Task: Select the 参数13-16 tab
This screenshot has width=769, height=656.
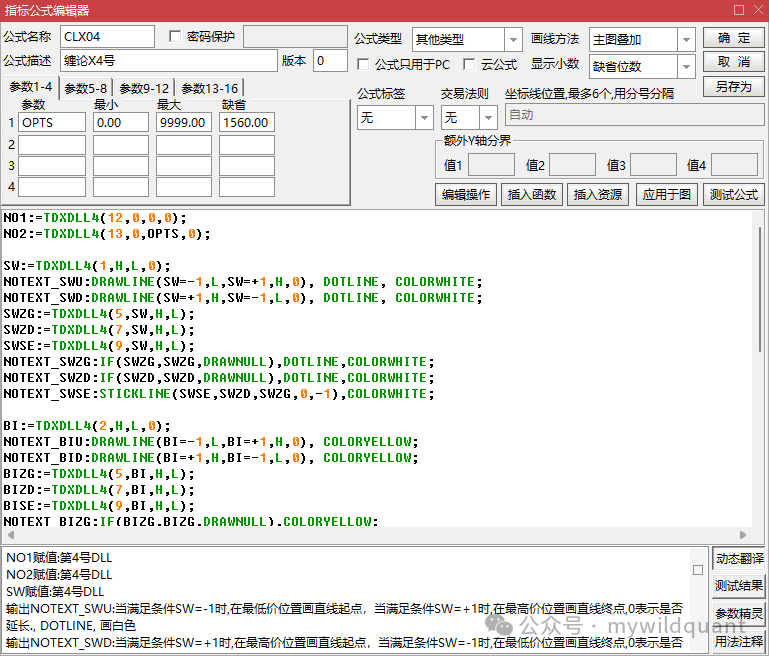Action: (x=209, y=89)
